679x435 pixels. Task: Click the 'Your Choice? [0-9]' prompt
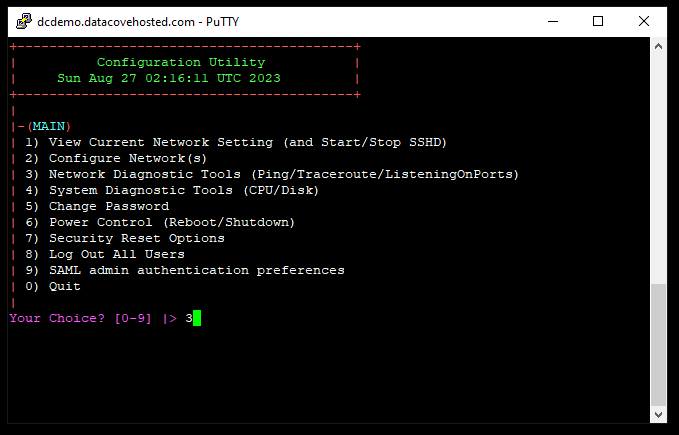[81, 318]
